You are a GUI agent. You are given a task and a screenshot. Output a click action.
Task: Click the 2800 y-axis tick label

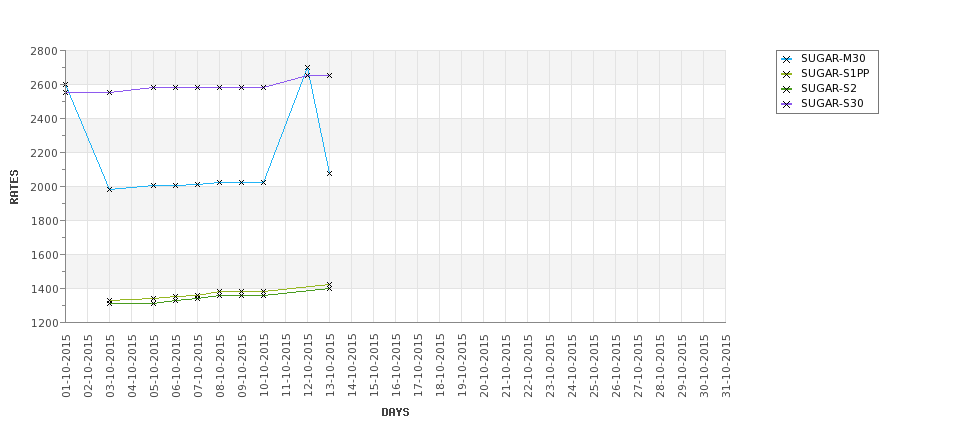pyautogui.click(x=44, y=51)
